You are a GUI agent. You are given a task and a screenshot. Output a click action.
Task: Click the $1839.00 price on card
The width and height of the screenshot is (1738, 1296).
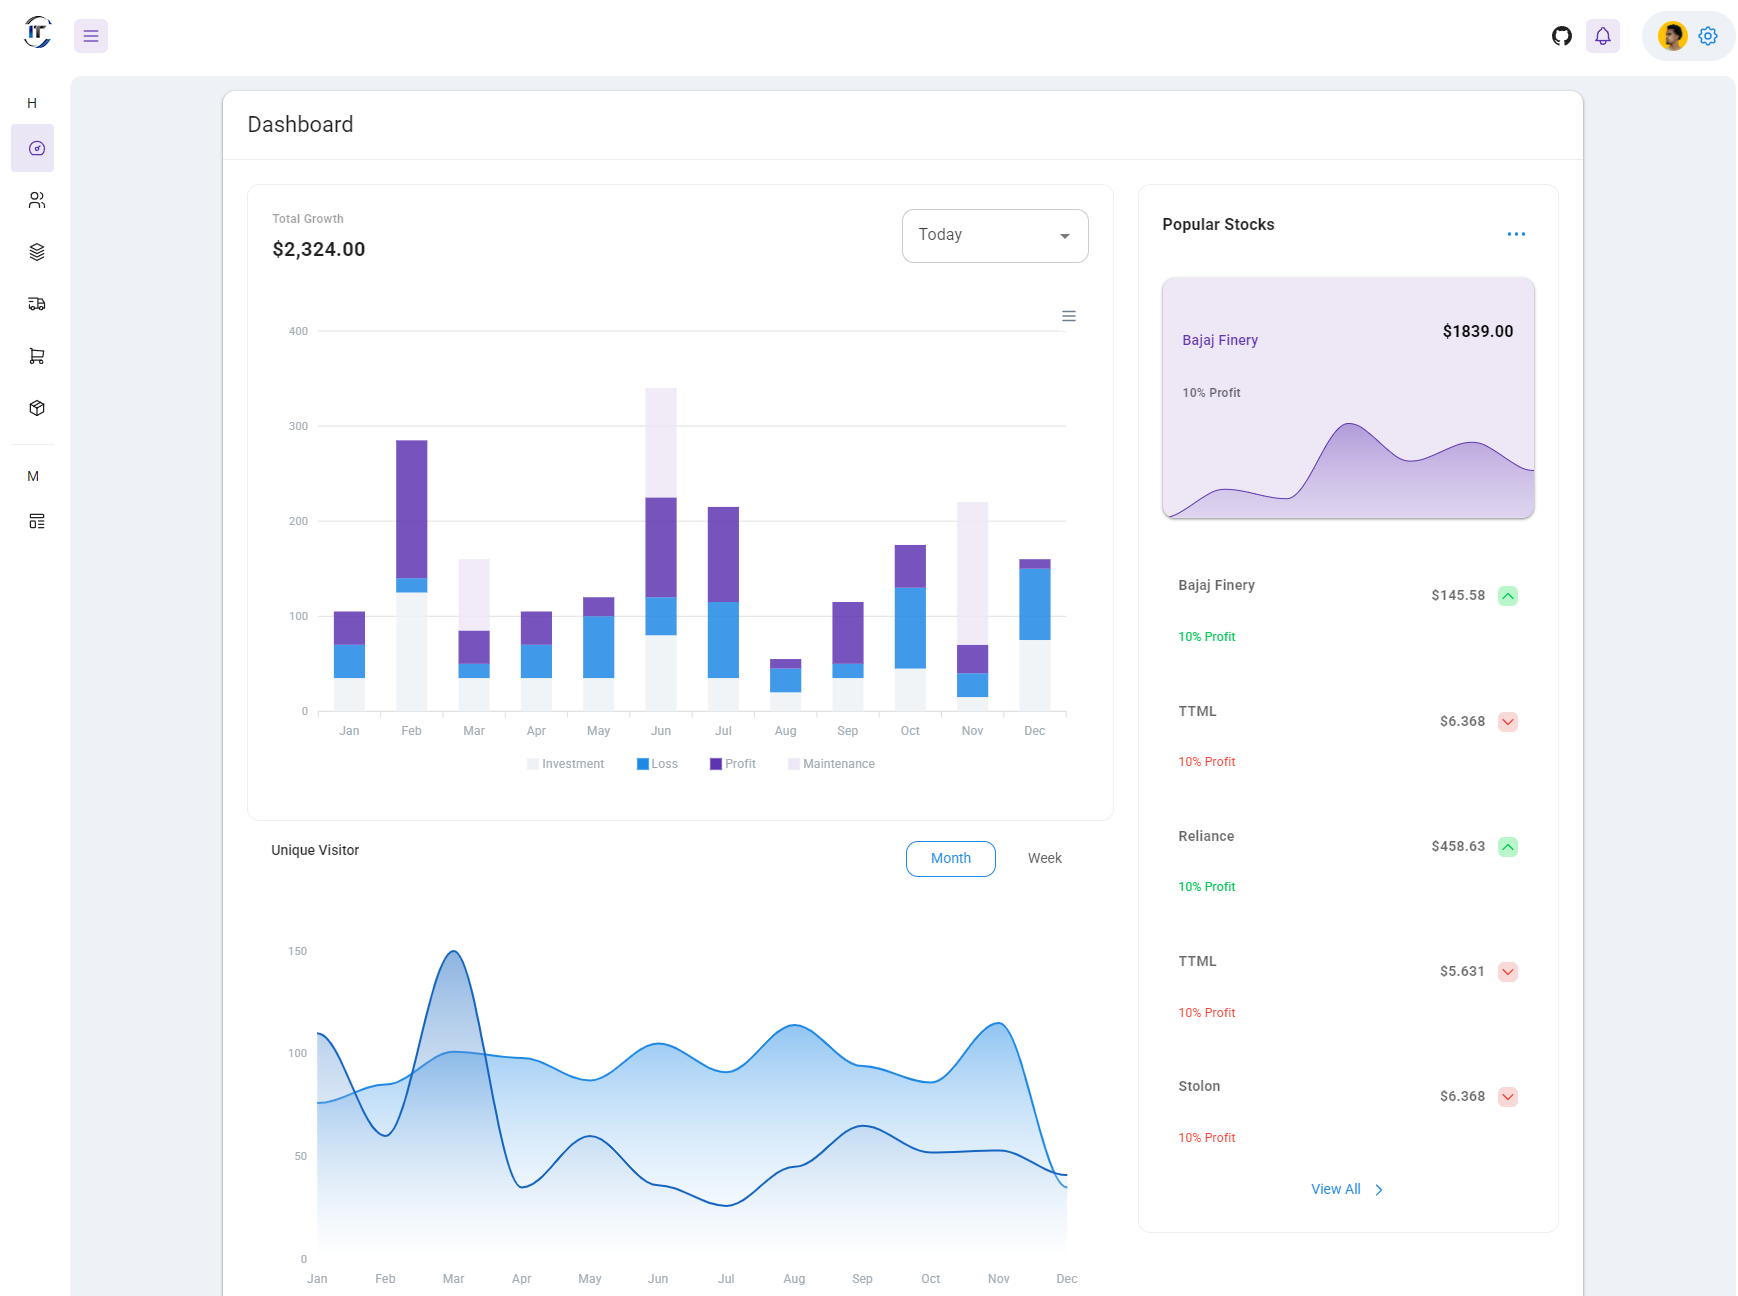1478,331
